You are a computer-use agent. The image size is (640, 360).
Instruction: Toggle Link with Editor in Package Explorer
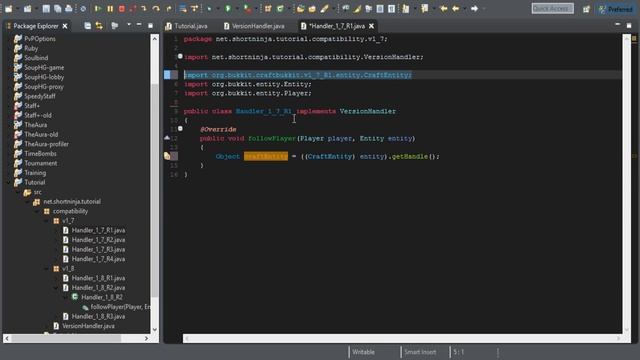(99, 26)
